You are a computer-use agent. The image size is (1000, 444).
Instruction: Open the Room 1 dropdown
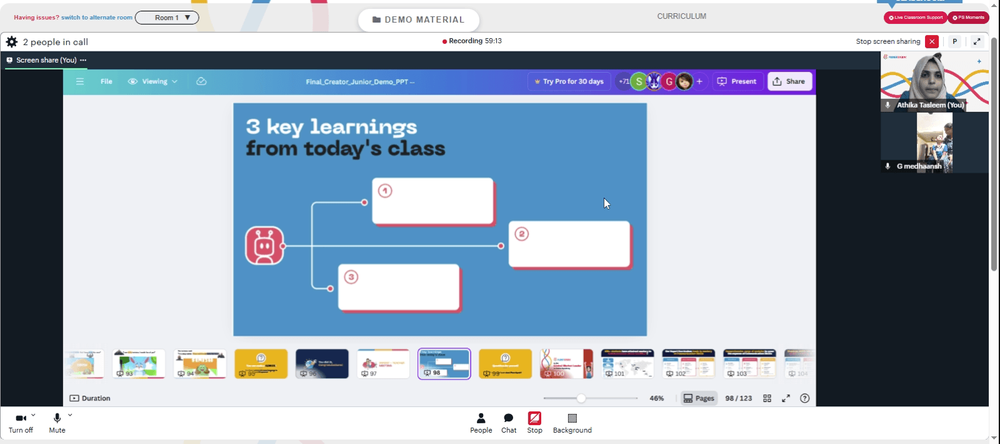(167, 18)
